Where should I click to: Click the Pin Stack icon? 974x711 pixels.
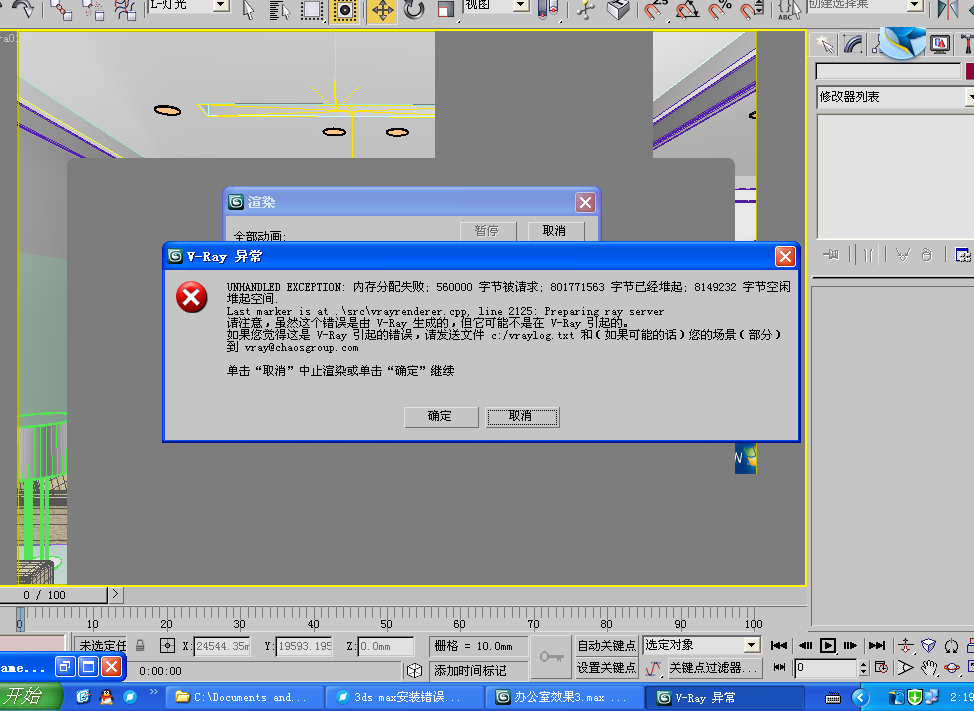point(831,255)
